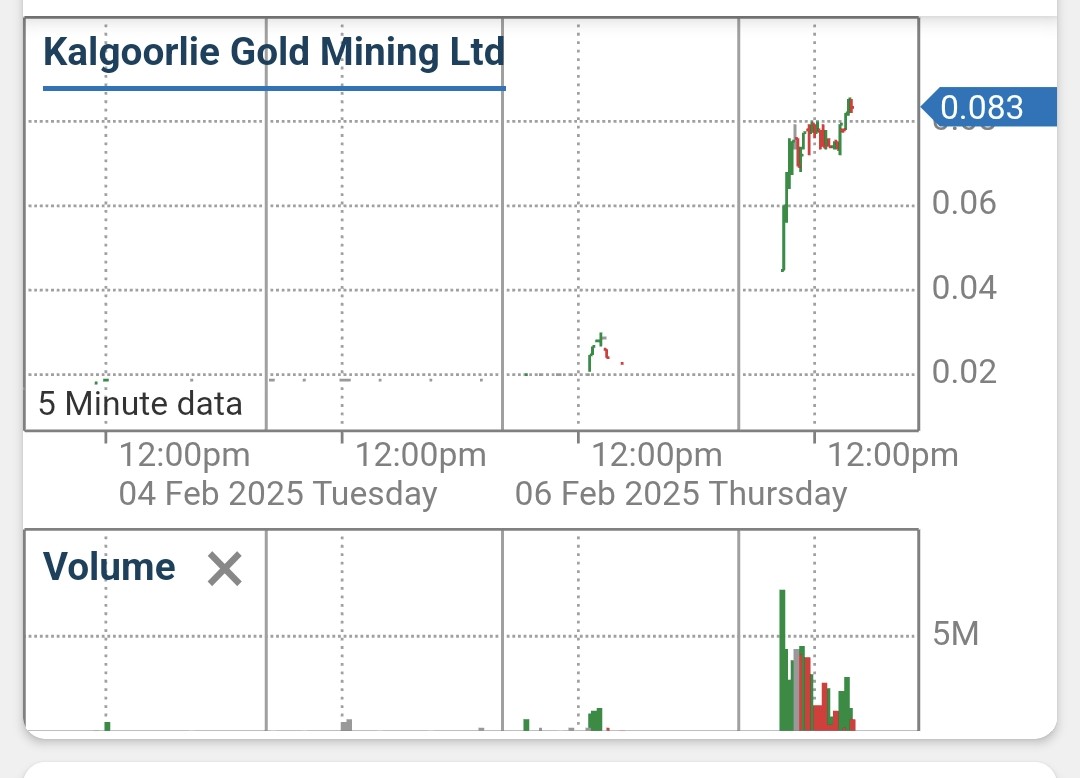1080x778 pixels.
Task: Expand the 04 Feb 2025 Tuesday date label
Action: [x=278, y=493]
